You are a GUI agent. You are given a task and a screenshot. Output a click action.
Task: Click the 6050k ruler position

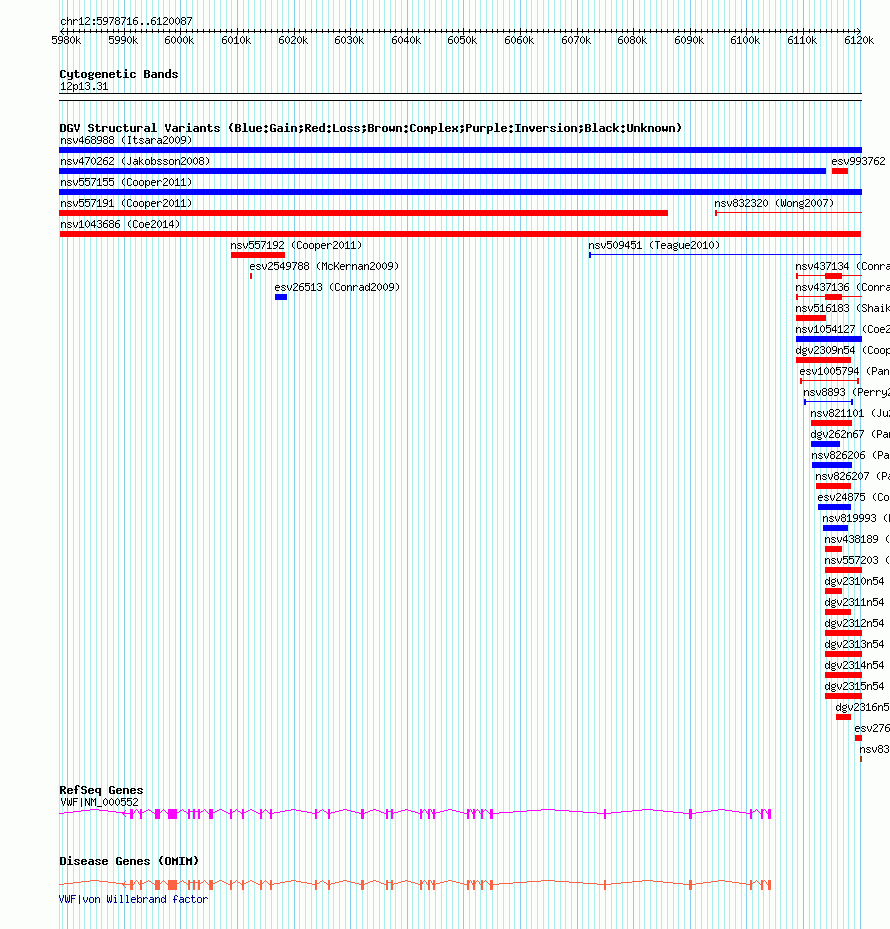(x=462, y=40)
